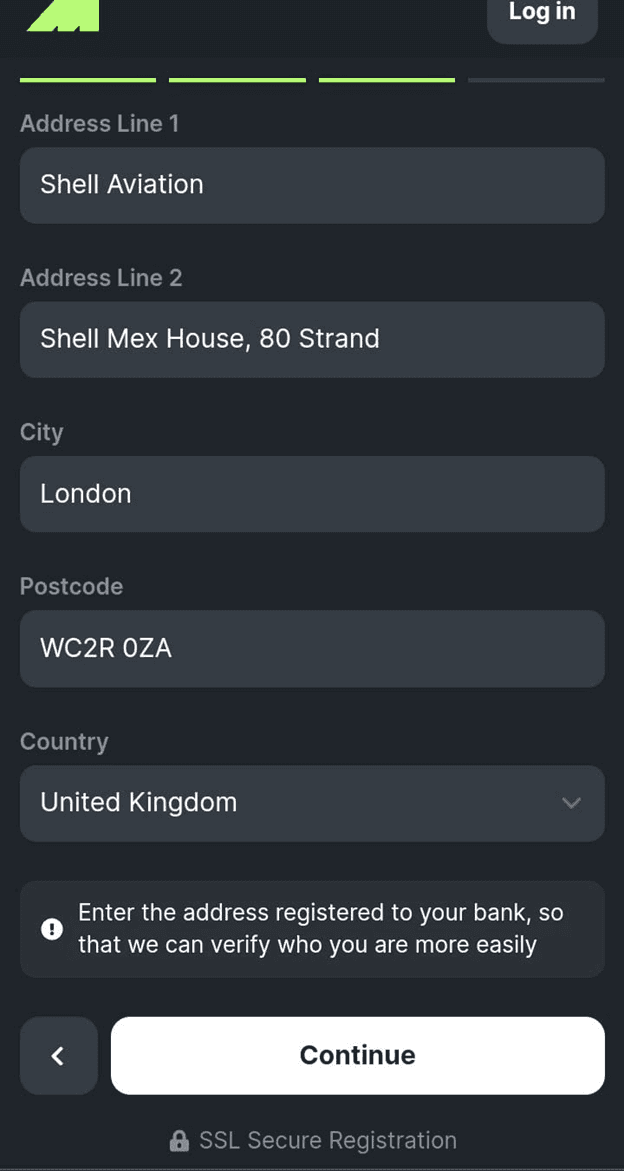
Task: Click the green brand logo
Action: click(x=63, y=15)
